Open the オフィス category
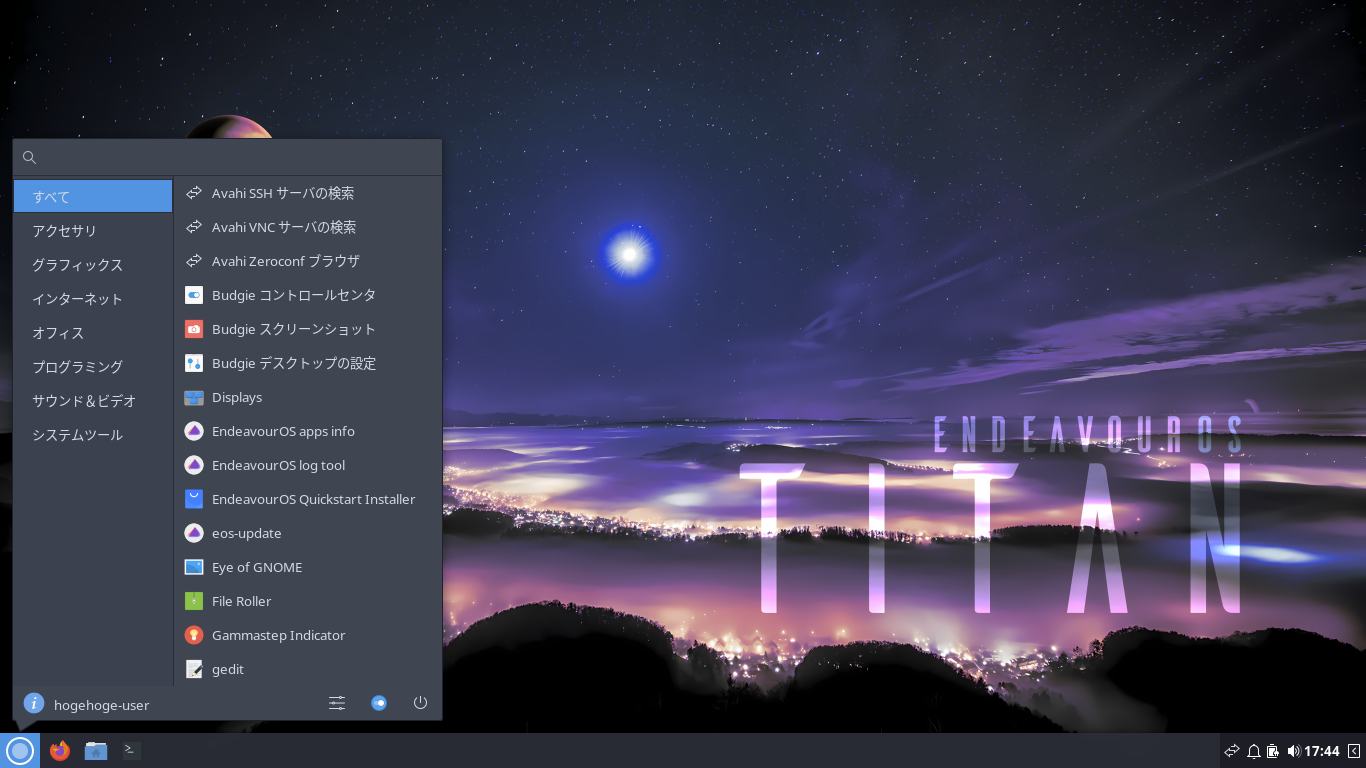Viewport: 1366px width, 768px height. (x=93, y=332)
